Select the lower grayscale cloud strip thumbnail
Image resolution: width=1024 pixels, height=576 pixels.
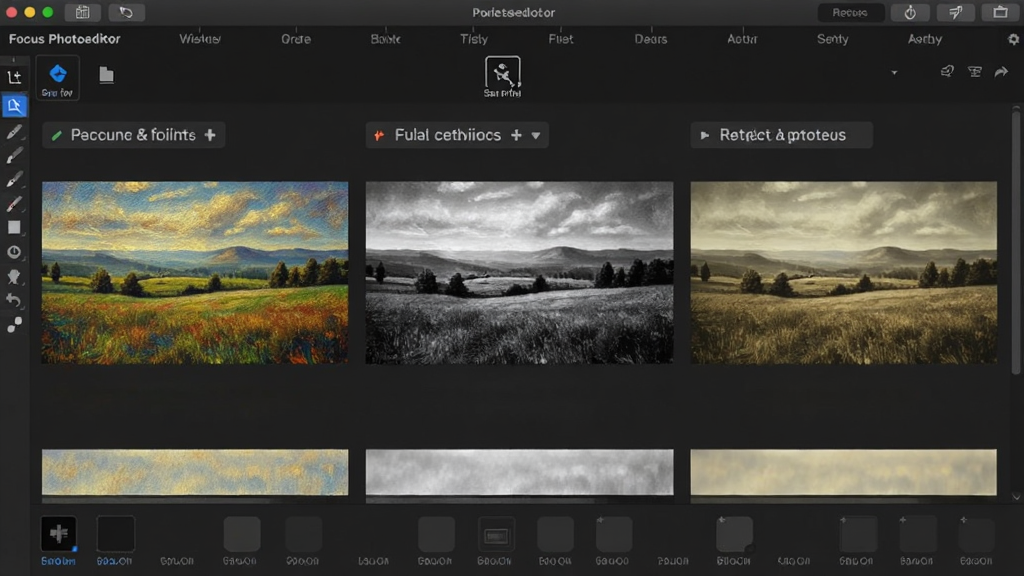(x=519, y=472)
